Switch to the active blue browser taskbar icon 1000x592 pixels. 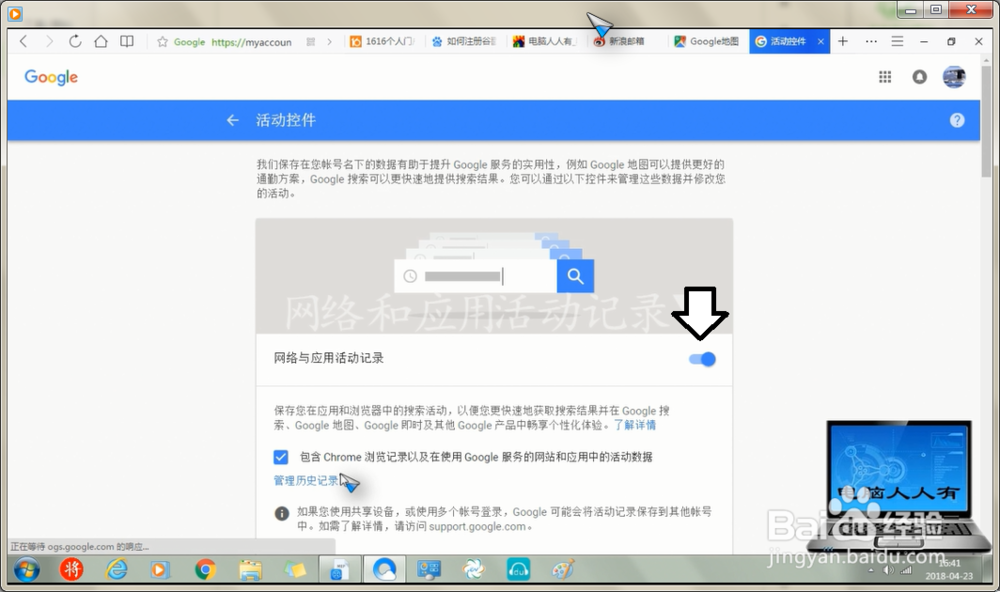[384, 570]
